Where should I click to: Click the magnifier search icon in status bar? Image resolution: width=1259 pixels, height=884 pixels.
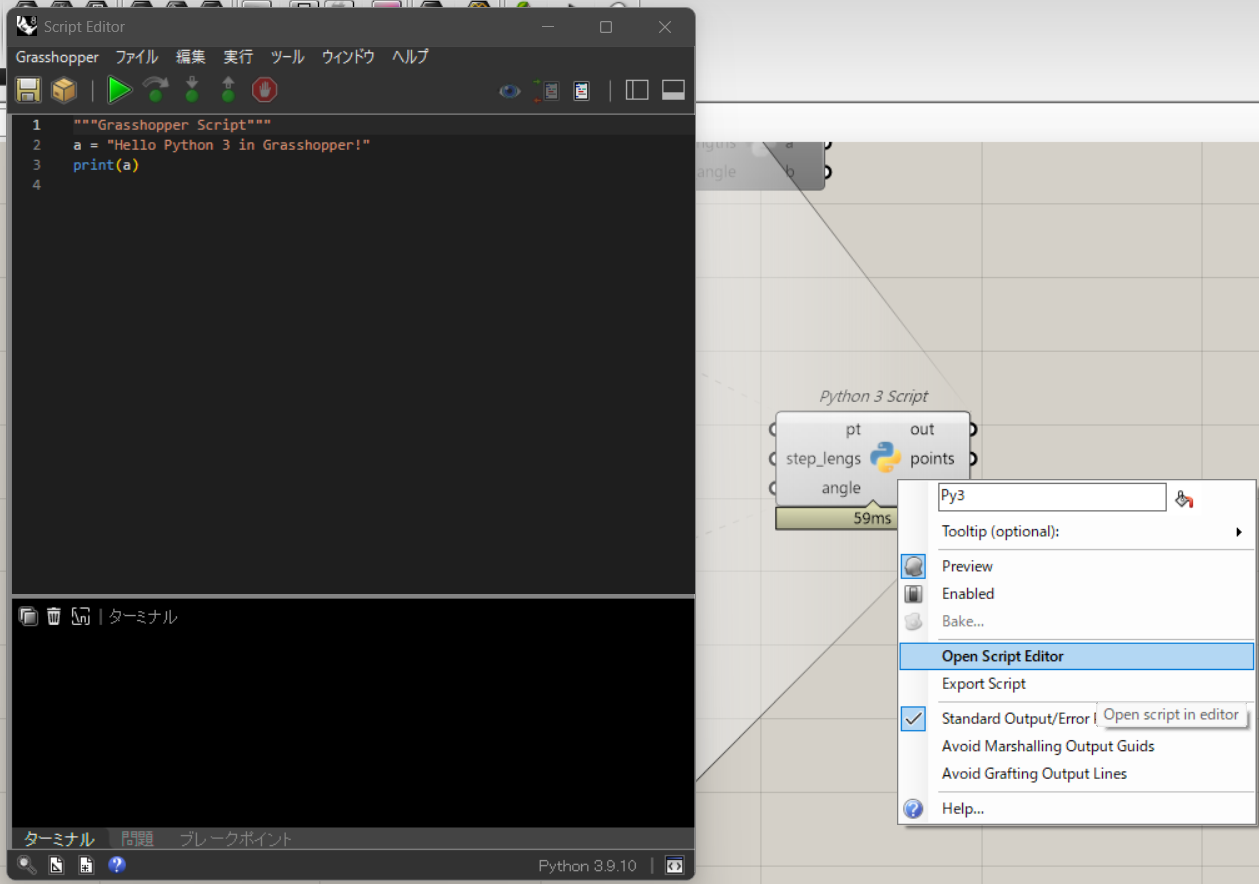point(27,865)
